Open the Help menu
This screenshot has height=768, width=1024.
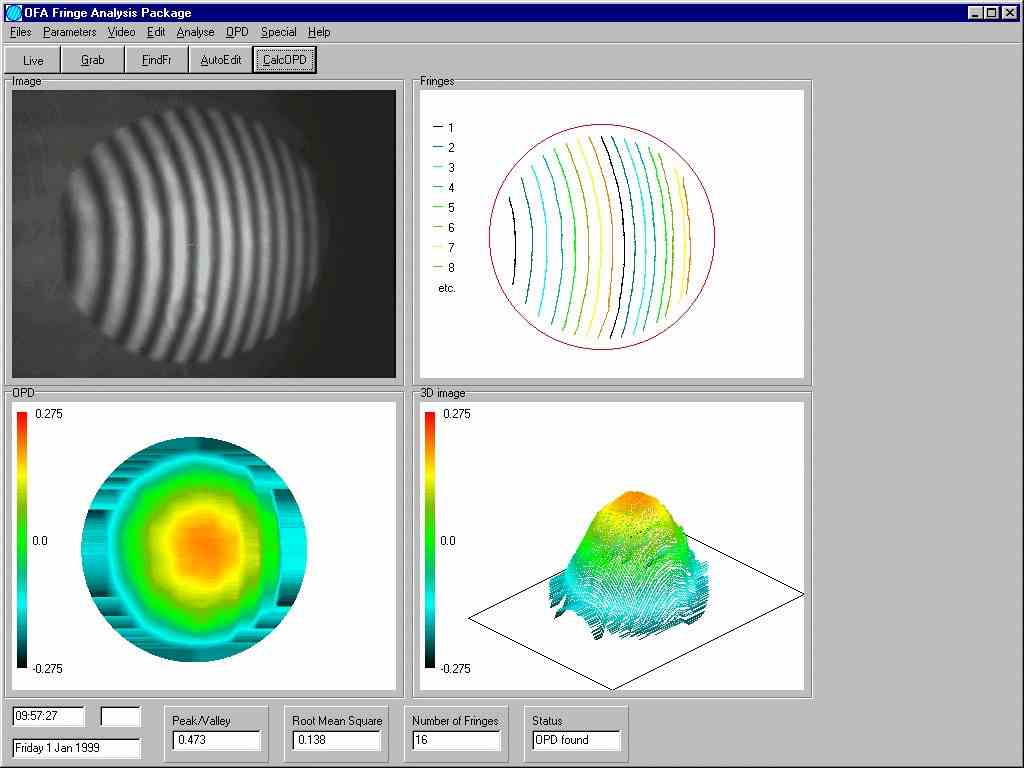click(319, 32)
